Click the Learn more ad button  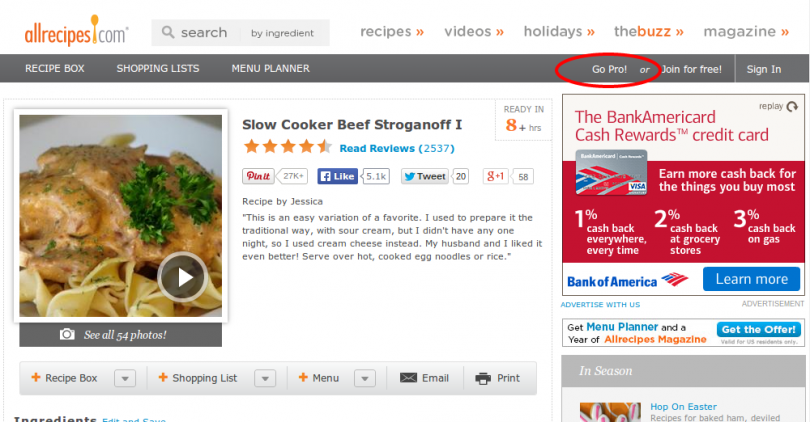(x=751, y=279)
